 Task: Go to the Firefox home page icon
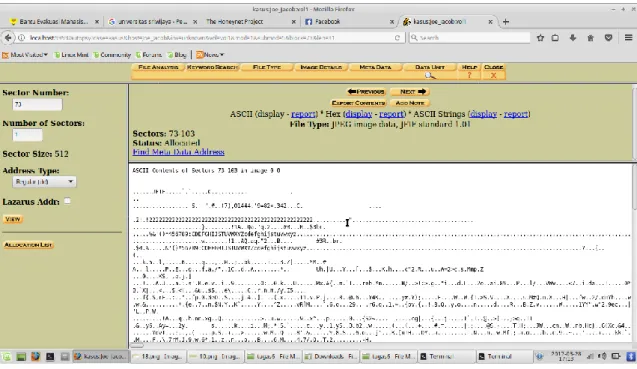click(x=590, y=38)
